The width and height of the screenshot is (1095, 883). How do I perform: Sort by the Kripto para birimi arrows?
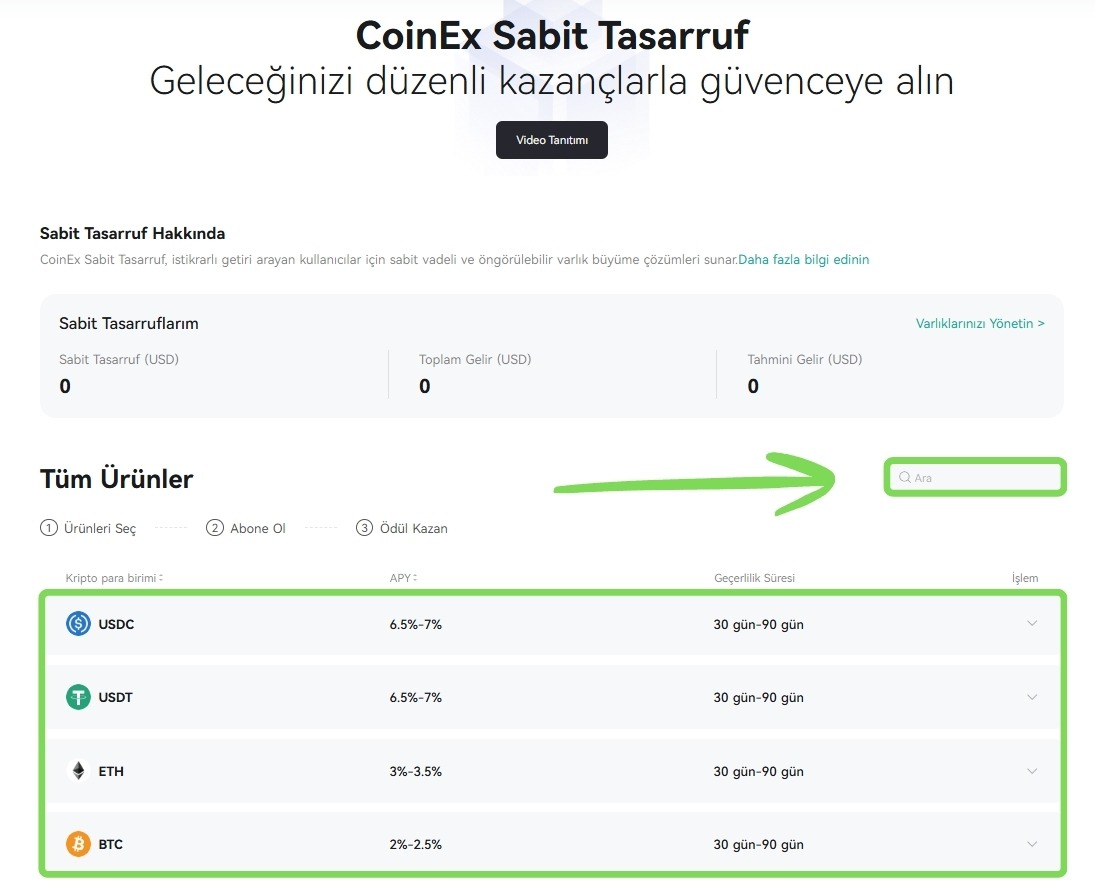(161, 578)
